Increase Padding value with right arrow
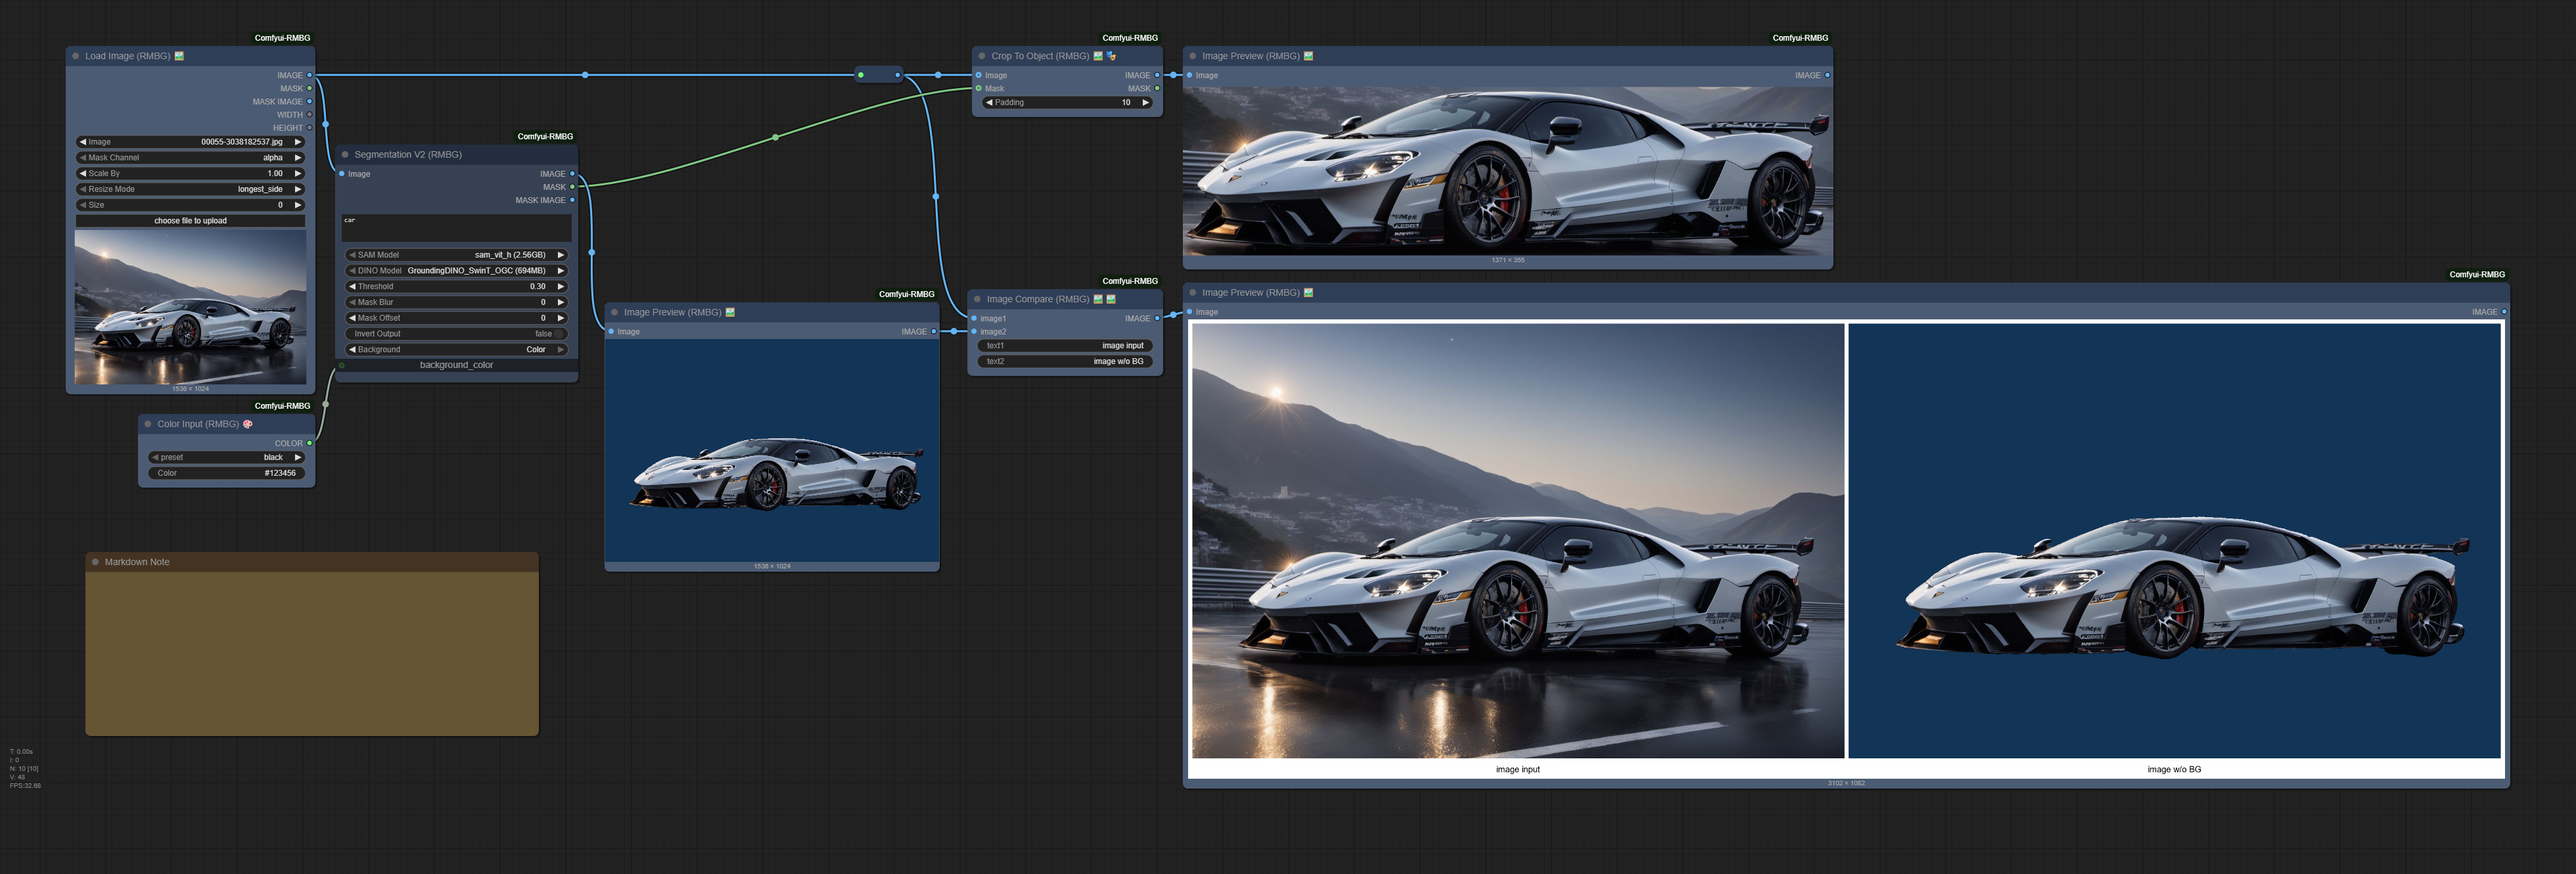 (x=1145, y=103)
